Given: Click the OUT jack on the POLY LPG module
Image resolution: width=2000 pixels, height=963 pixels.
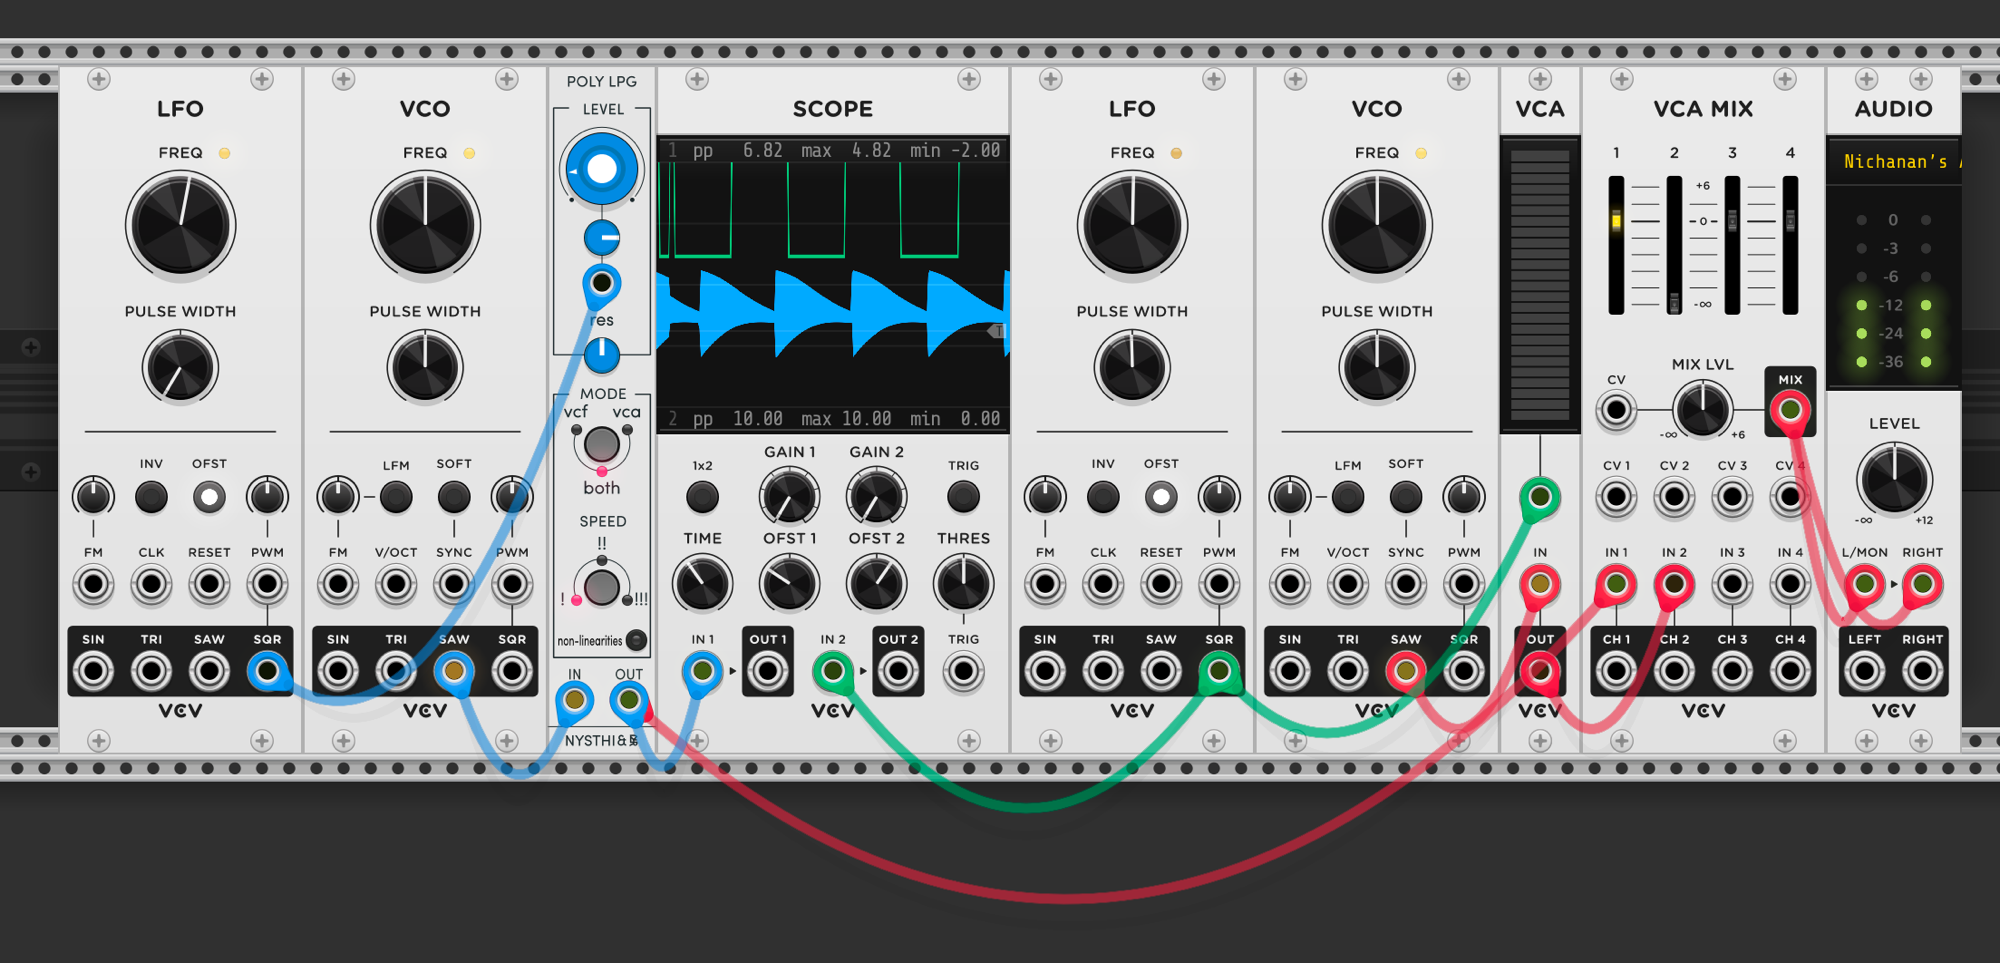Looking at the screenshot, I should [628, 700].
